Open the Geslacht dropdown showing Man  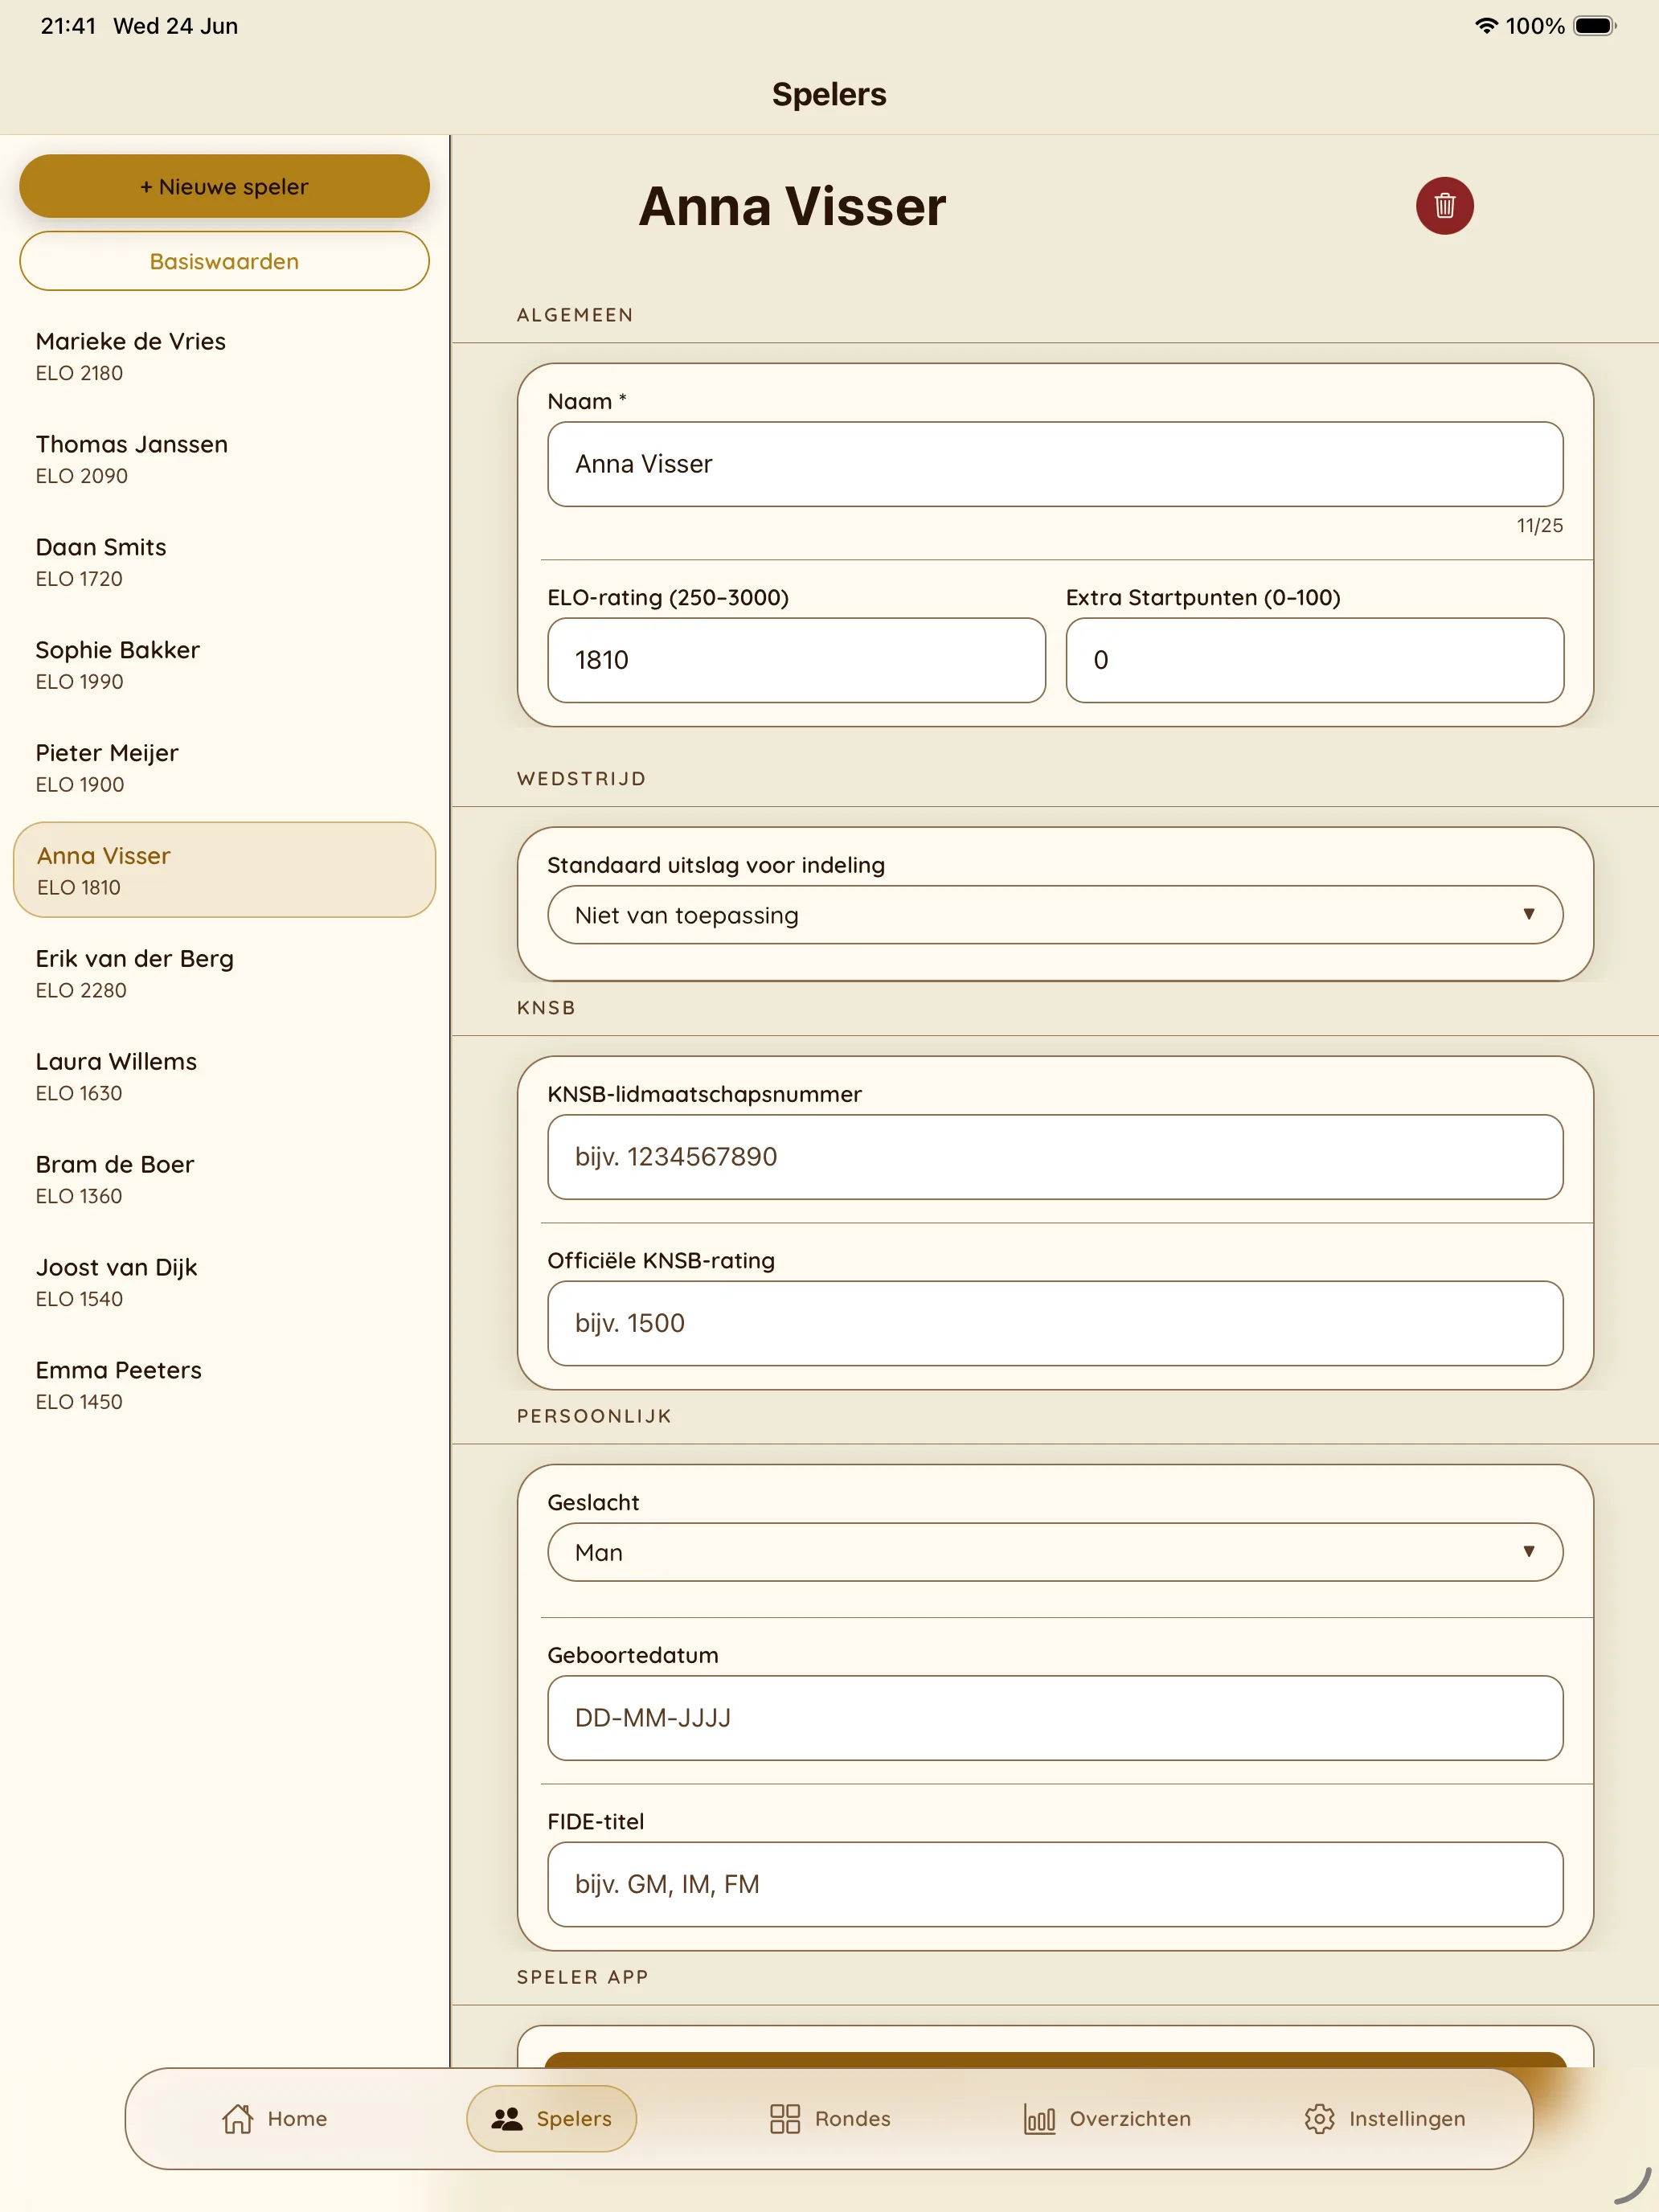point(1055,1552)
